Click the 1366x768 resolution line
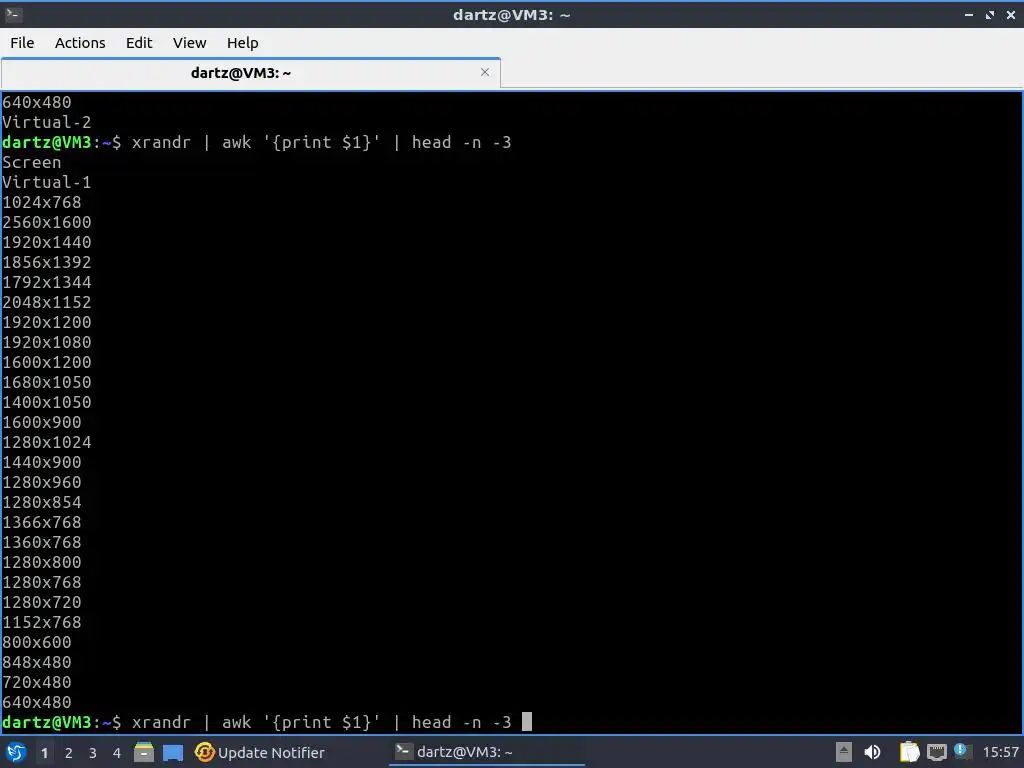 coord(42,522)
